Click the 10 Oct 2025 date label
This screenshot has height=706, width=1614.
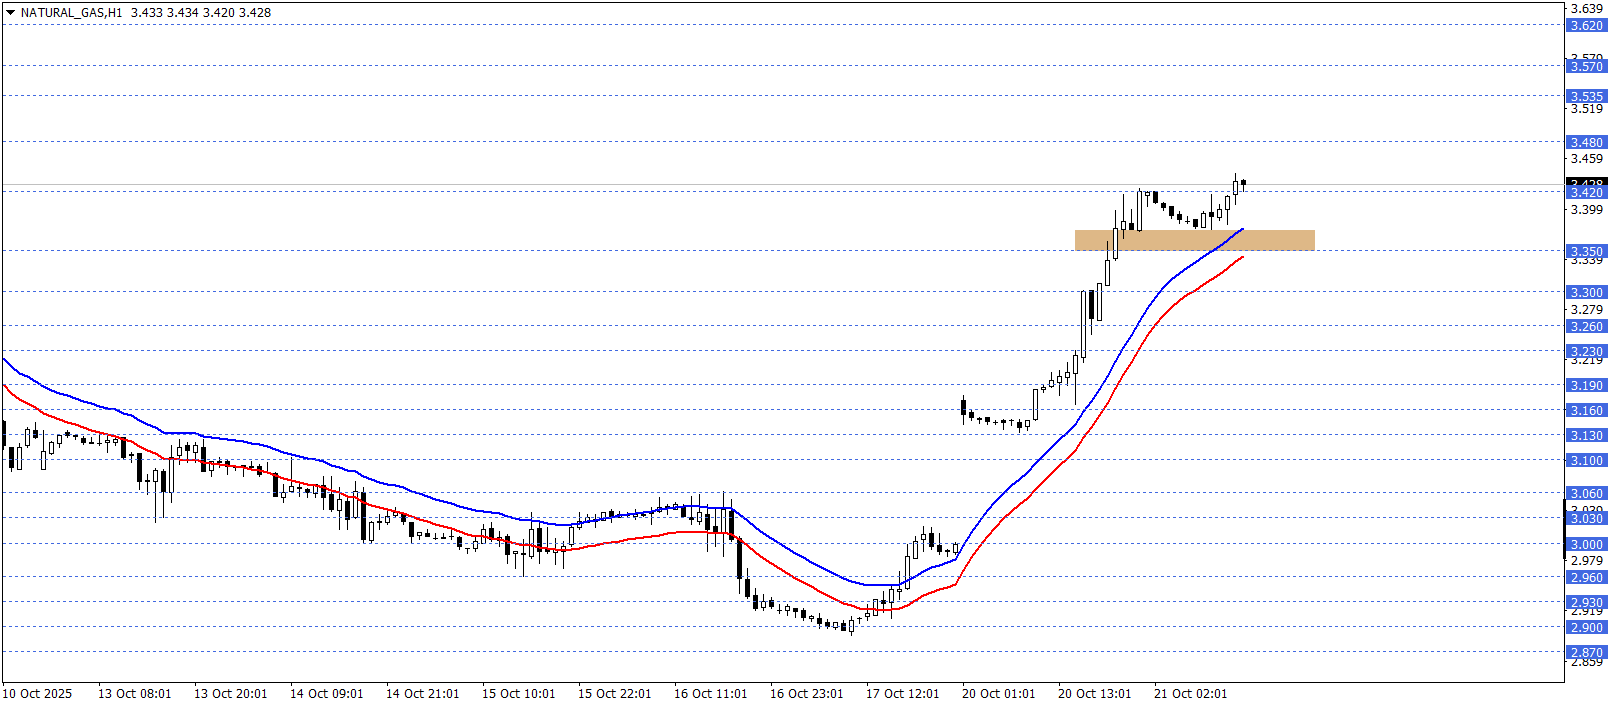click(37, 694)
